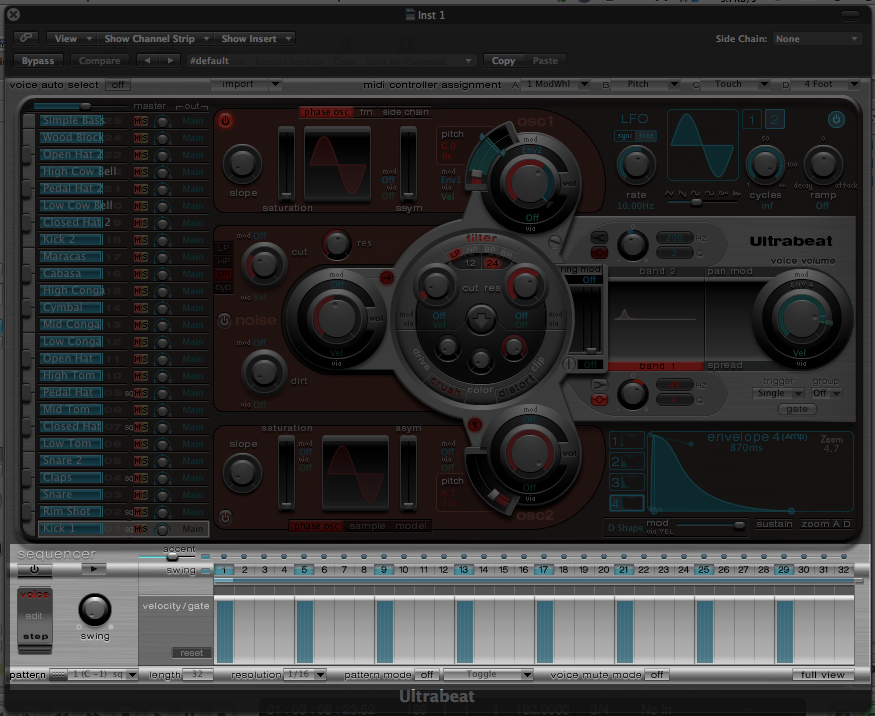Select envelope 1 shape button
The width and height of the screenshot is (875, 716).
click(x=626, y=441)
